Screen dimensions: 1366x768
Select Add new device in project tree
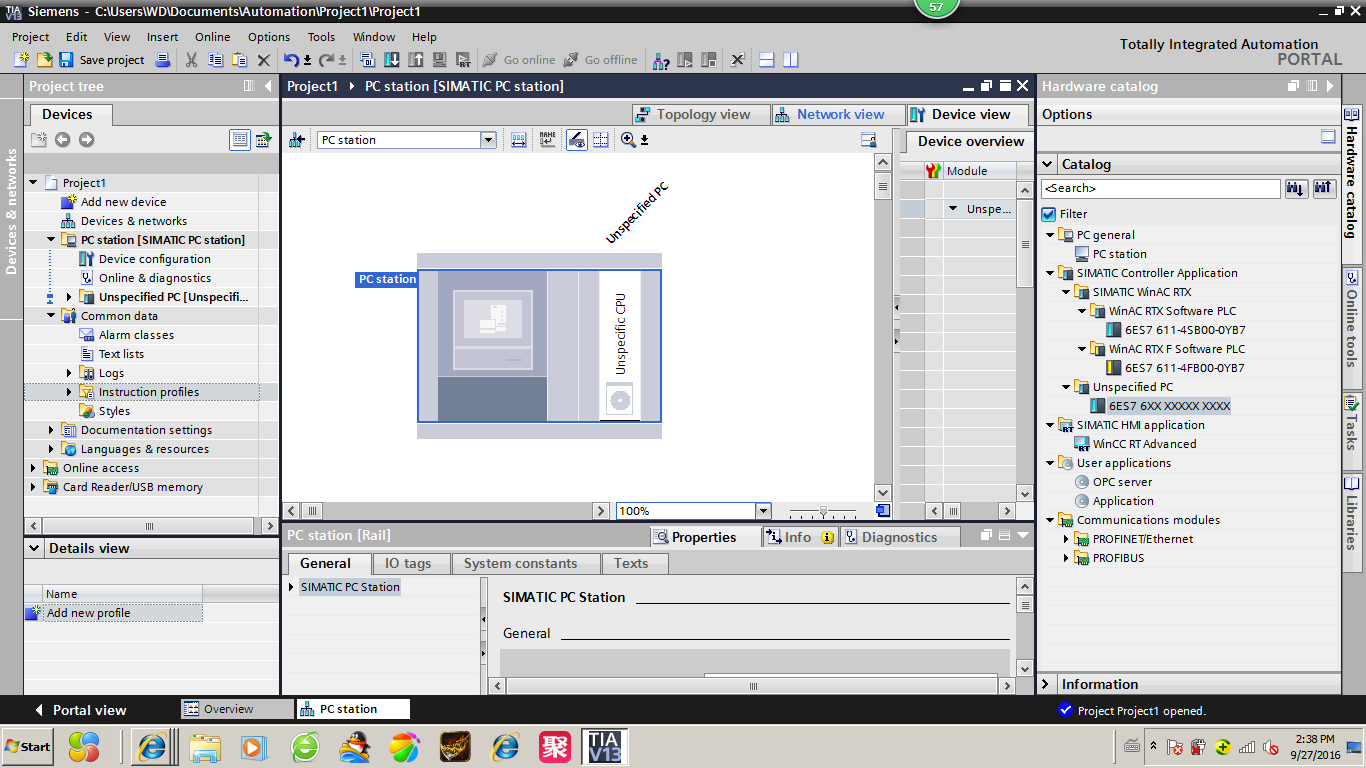(123, 202)
